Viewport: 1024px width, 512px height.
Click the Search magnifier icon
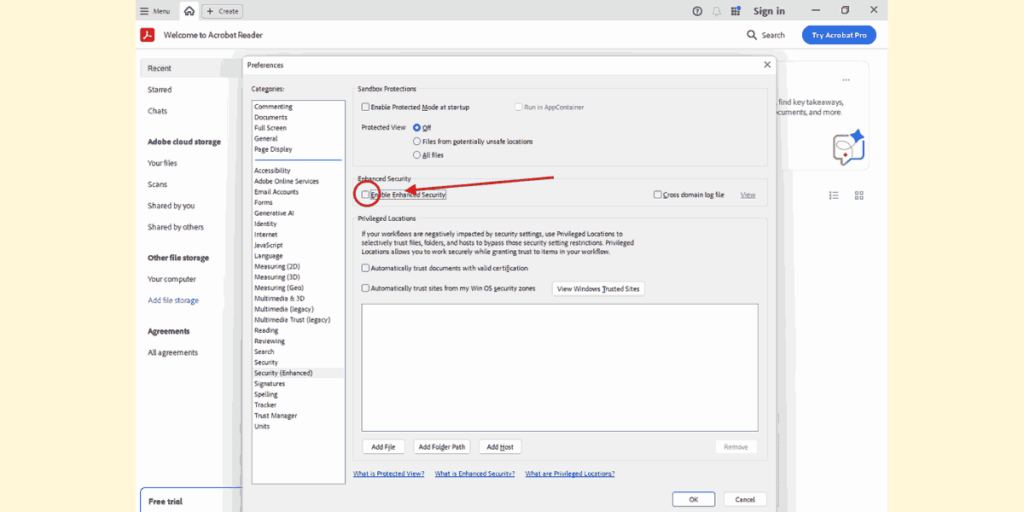click(752, 35)
